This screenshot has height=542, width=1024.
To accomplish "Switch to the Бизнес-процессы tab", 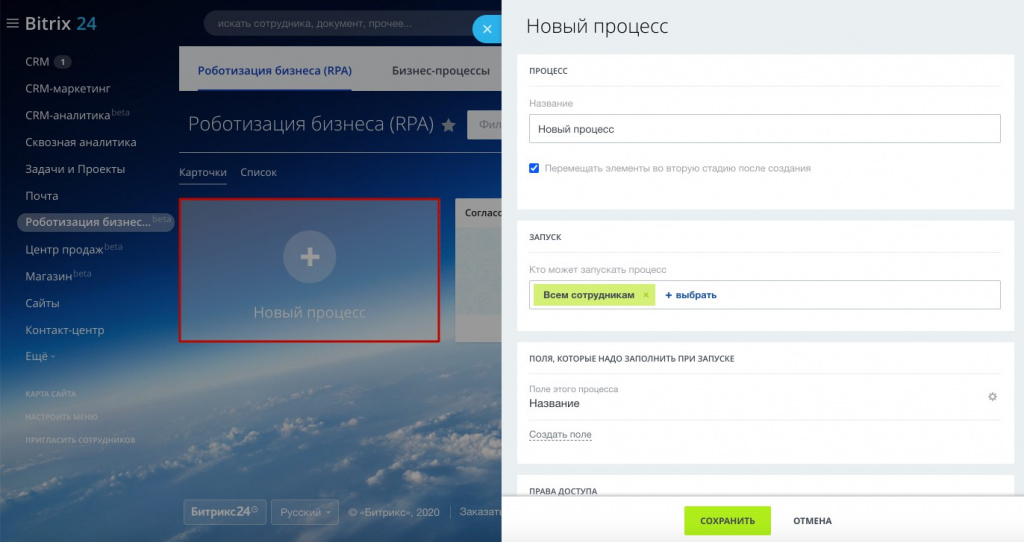I will tap(440, 71).
